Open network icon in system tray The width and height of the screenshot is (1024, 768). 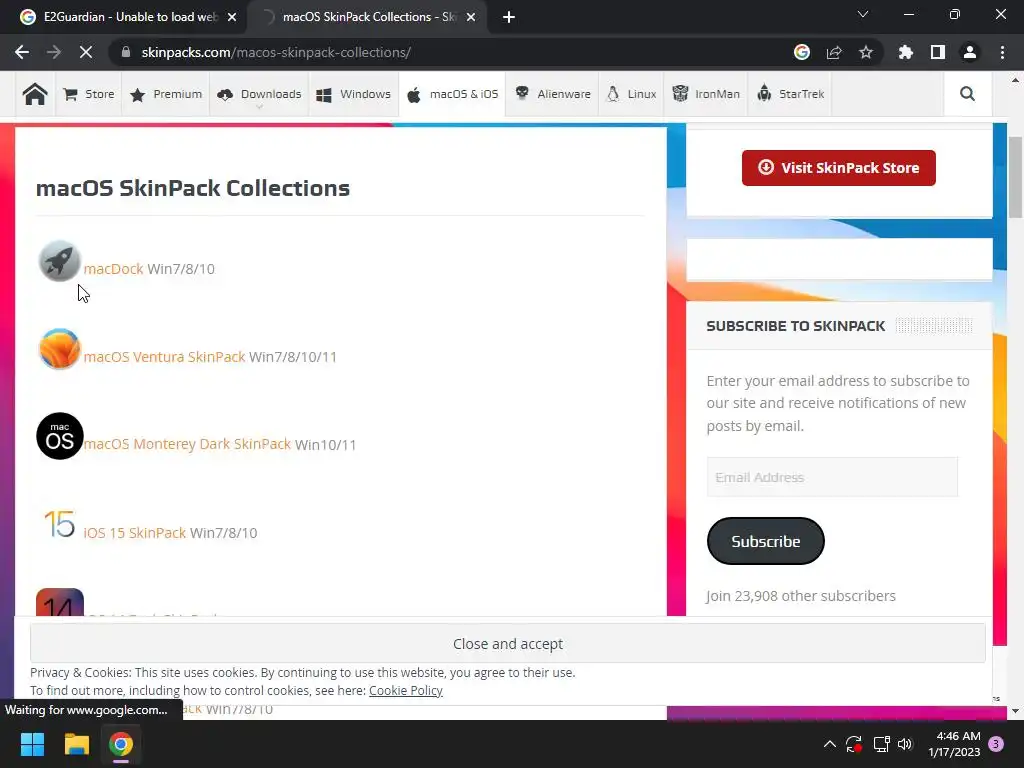point(882,744)
